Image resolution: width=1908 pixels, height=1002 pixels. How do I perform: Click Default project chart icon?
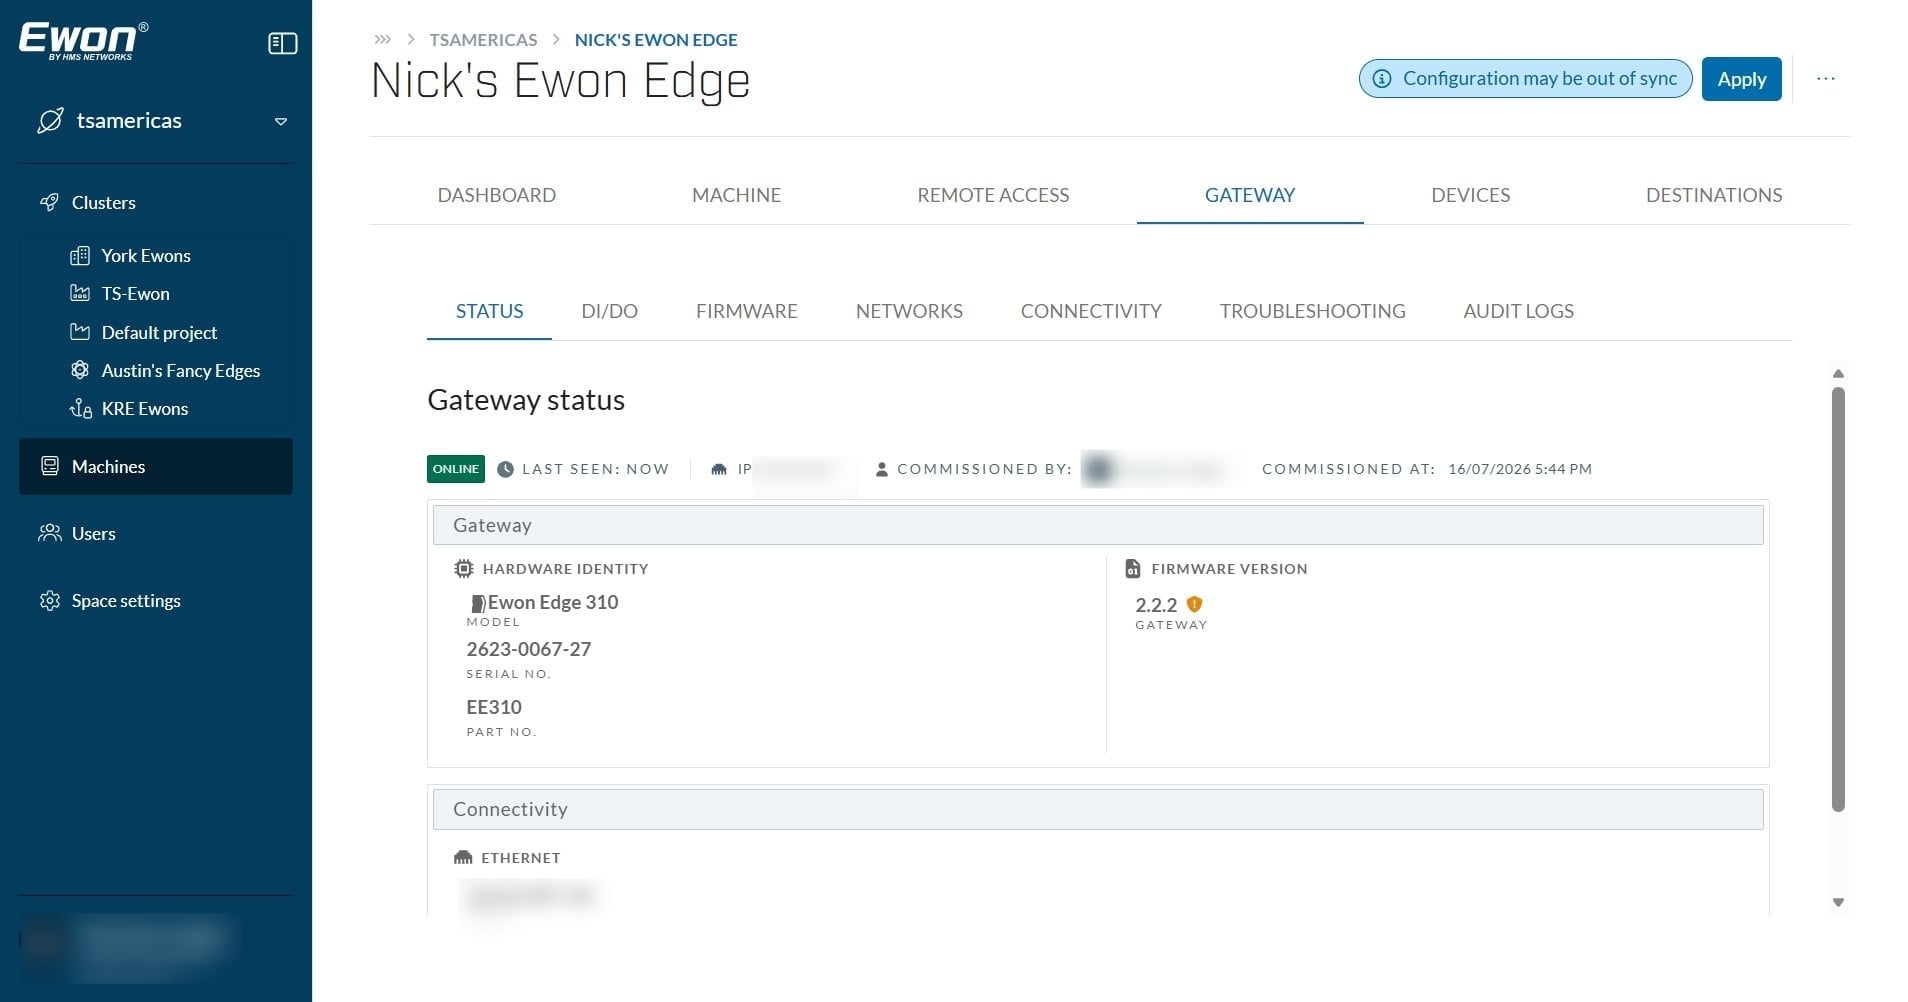[80, 332]
